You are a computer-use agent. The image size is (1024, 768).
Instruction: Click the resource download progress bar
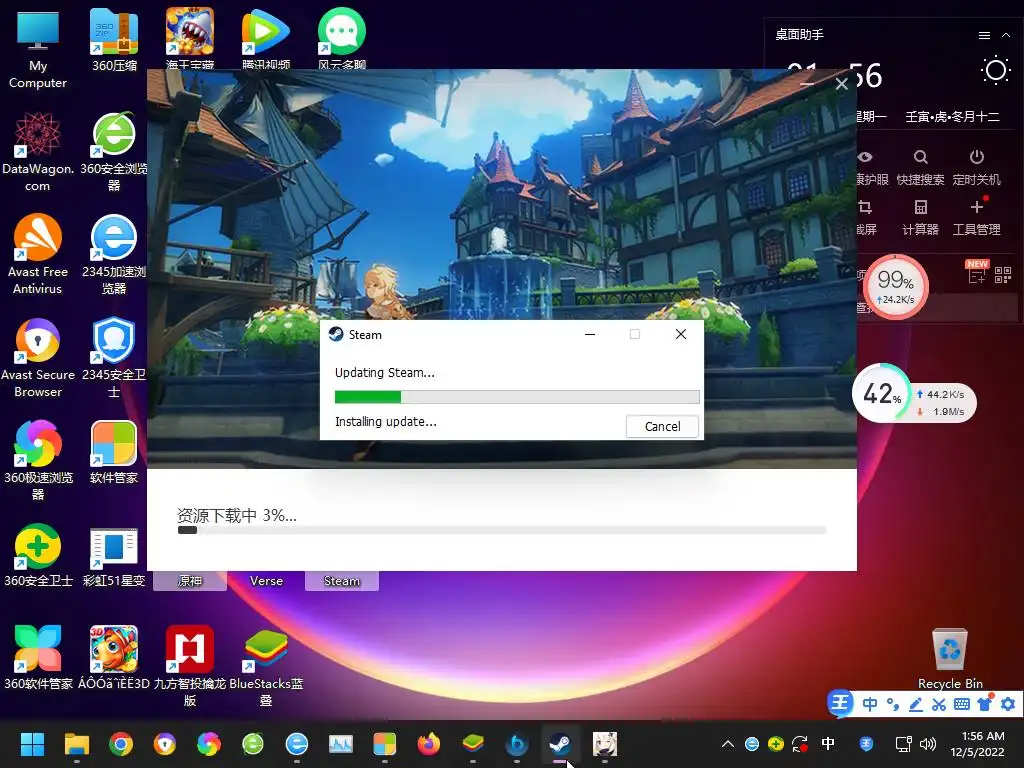pos(502,530)
